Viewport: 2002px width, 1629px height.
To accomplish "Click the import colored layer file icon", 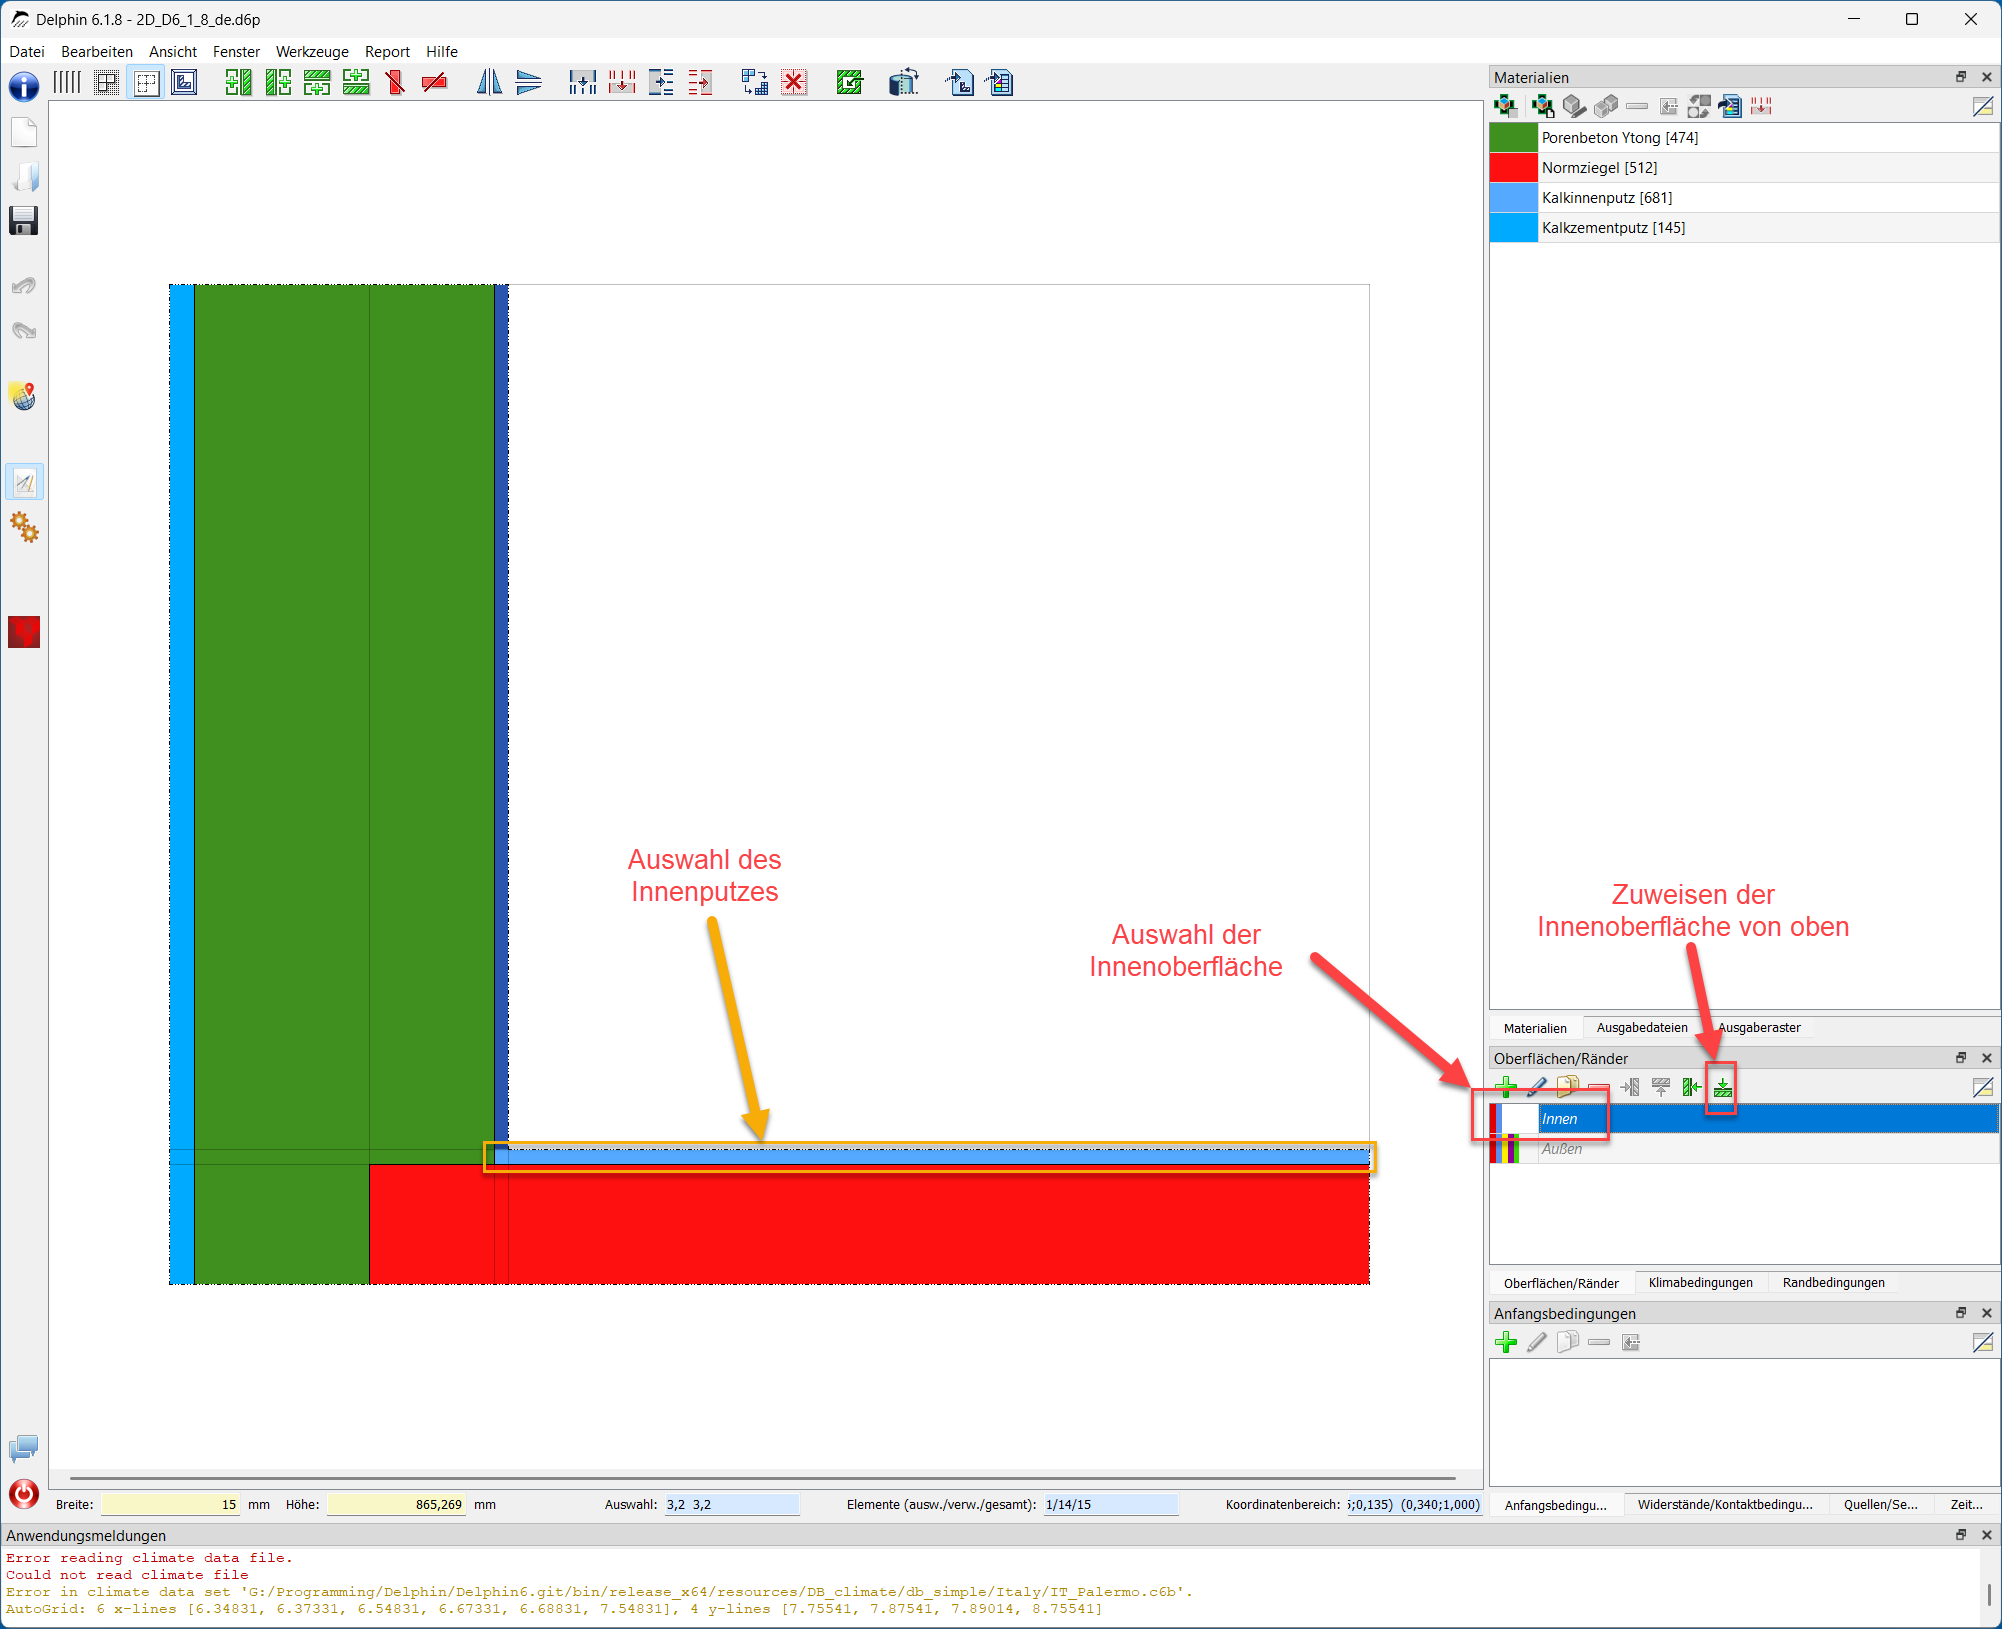I will 999,82.
